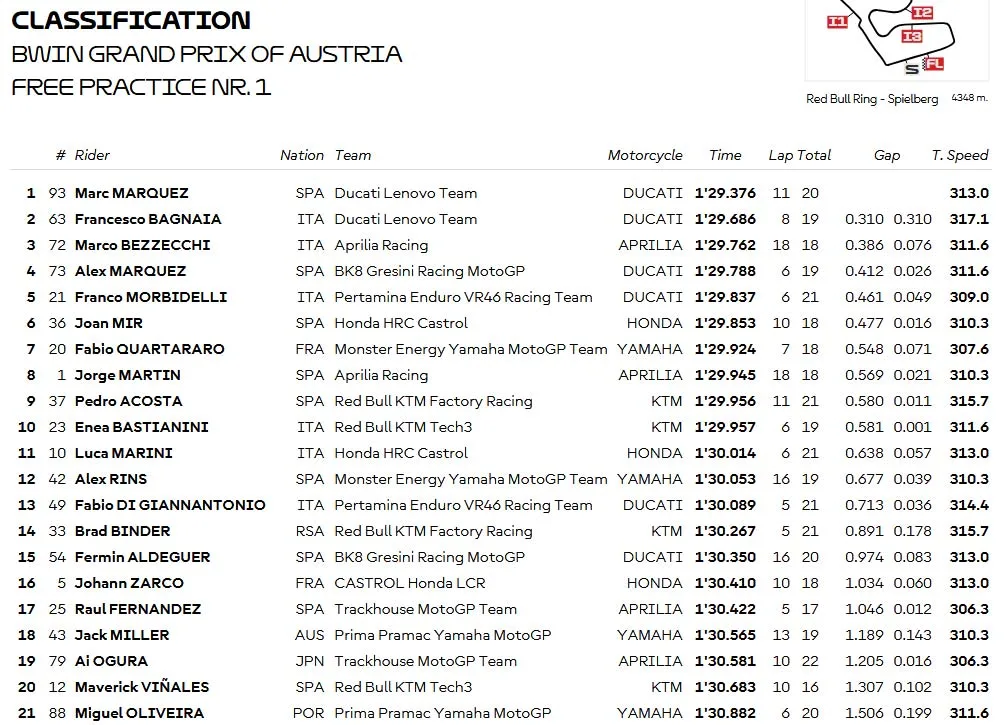Select rider Jack MILLER
The height and width of the screenshot is (725, 1008).
[122, 635]
